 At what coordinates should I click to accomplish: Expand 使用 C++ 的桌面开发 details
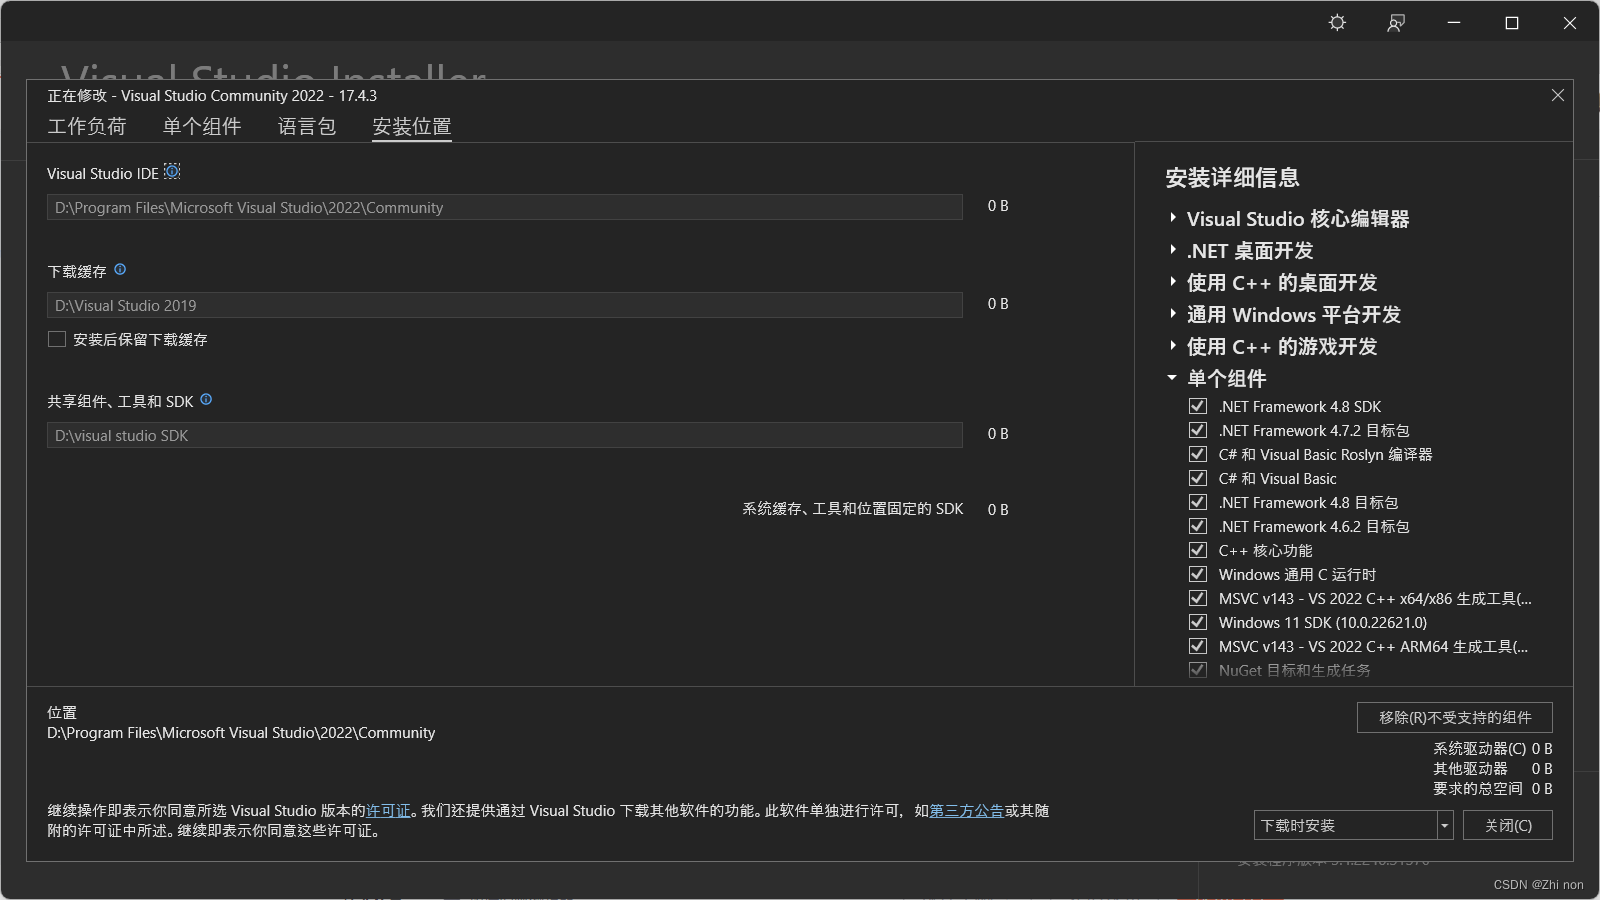click(x=1172, y=282)
